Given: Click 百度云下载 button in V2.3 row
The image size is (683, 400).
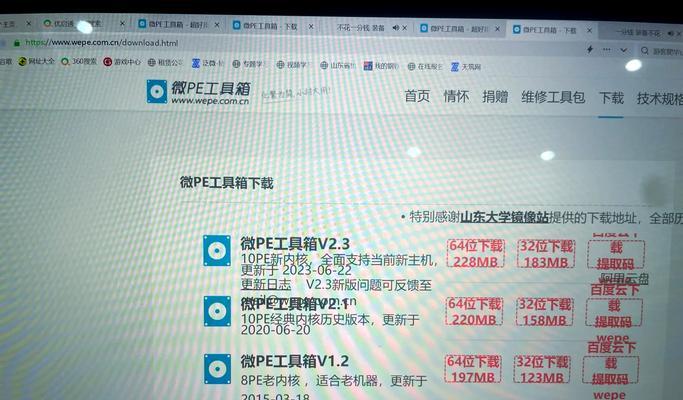Looking at the screenshot, I should 616,254.
